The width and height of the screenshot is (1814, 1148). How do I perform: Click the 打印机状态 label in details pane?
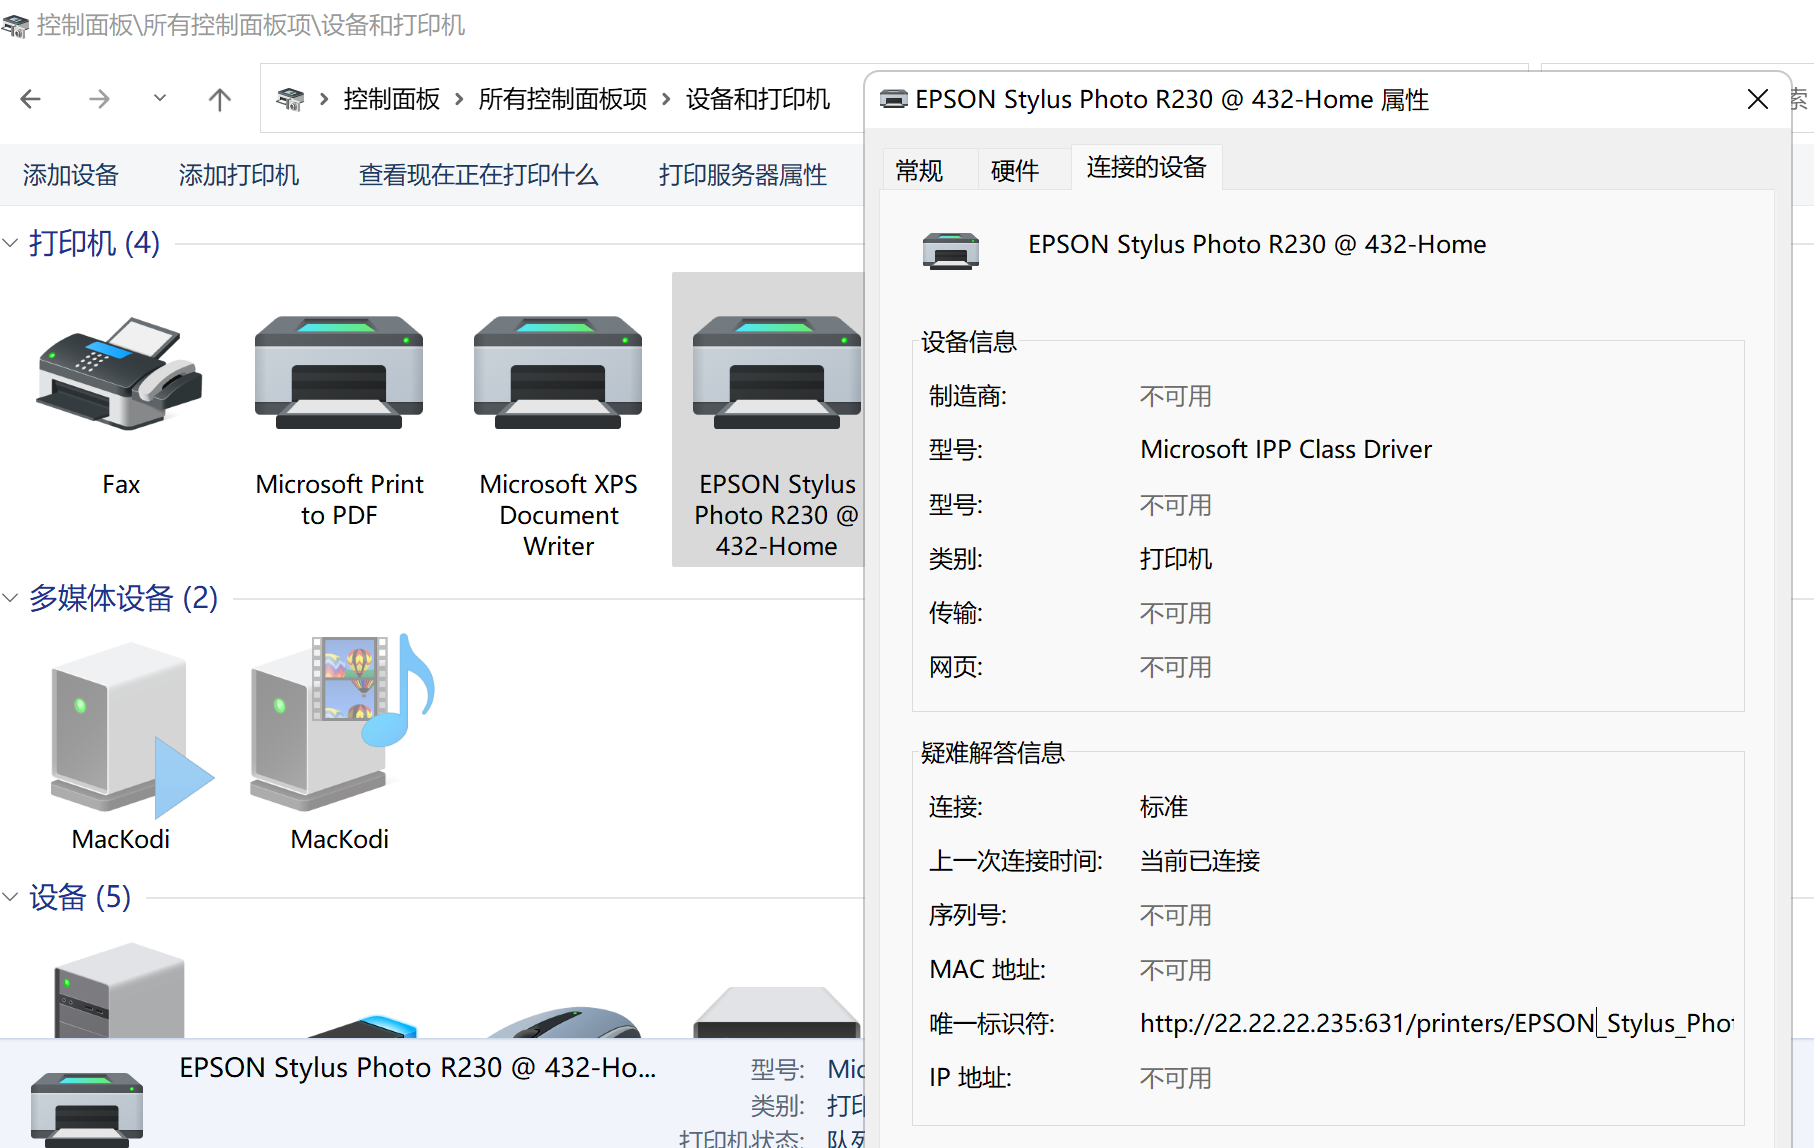[741, 1138]
